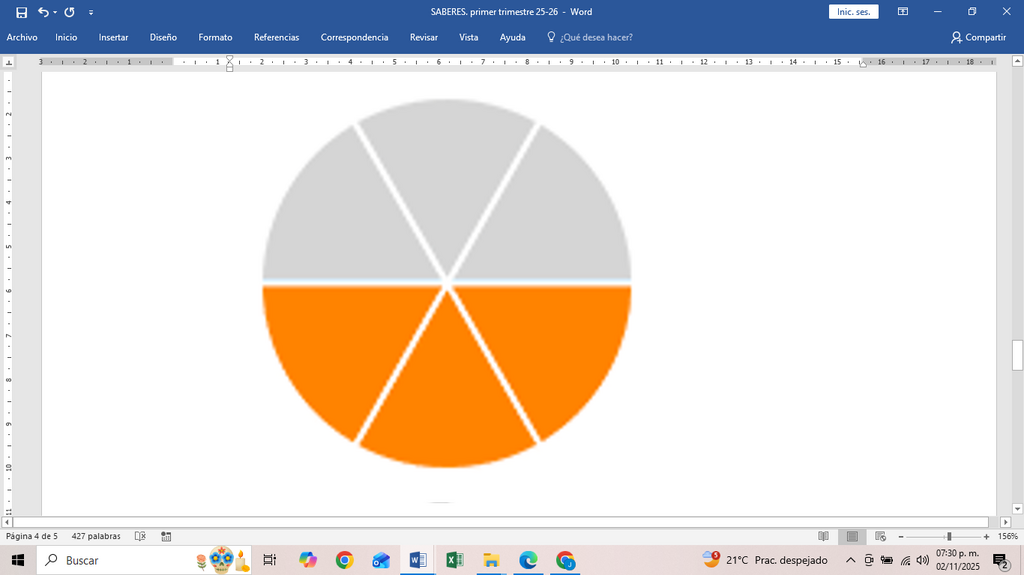1024x575 pixels.
Task: Select Print Layout view
Action: point(852,536)
